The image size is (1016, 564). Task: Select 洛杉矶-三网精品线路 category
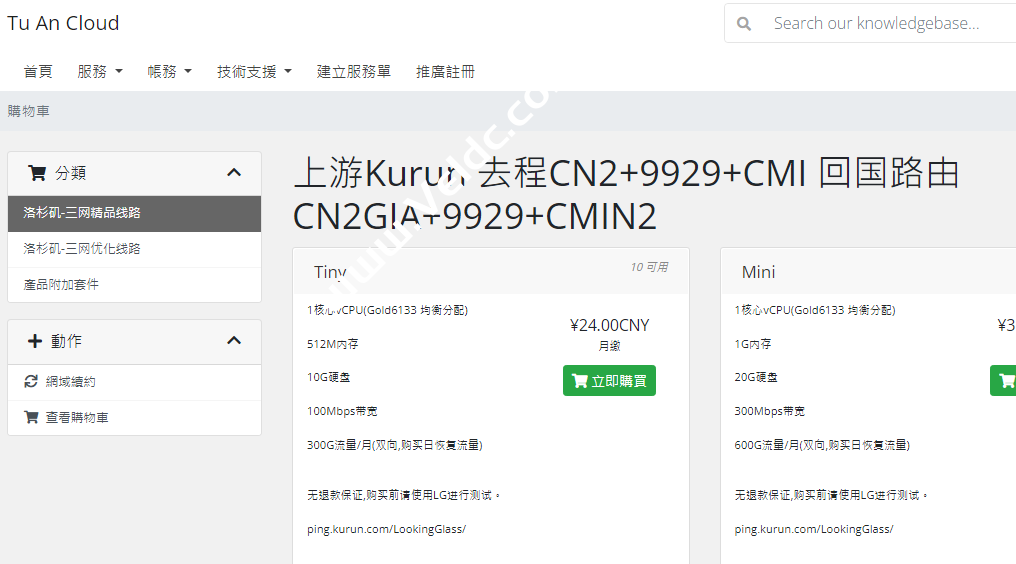(x=134, y=213)
